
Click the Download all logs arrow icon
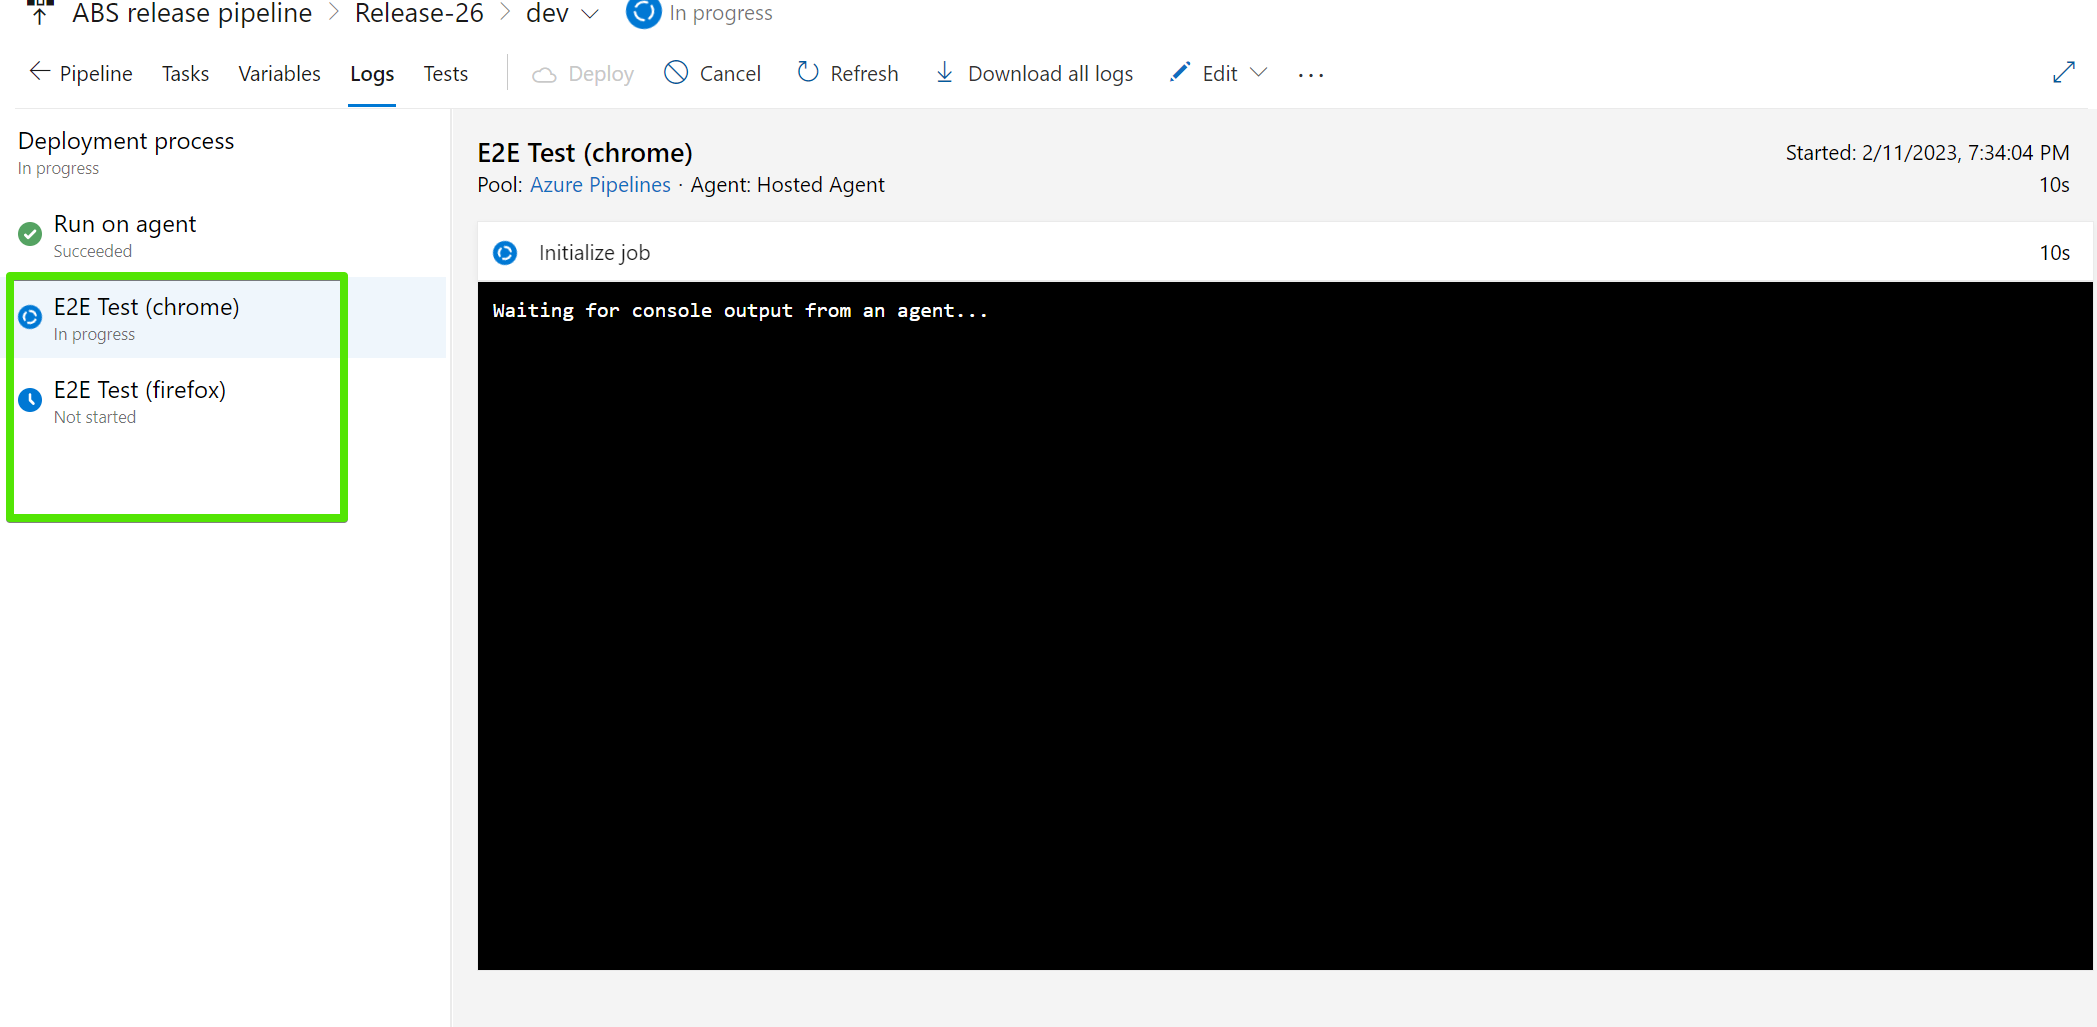pos(944,73)
